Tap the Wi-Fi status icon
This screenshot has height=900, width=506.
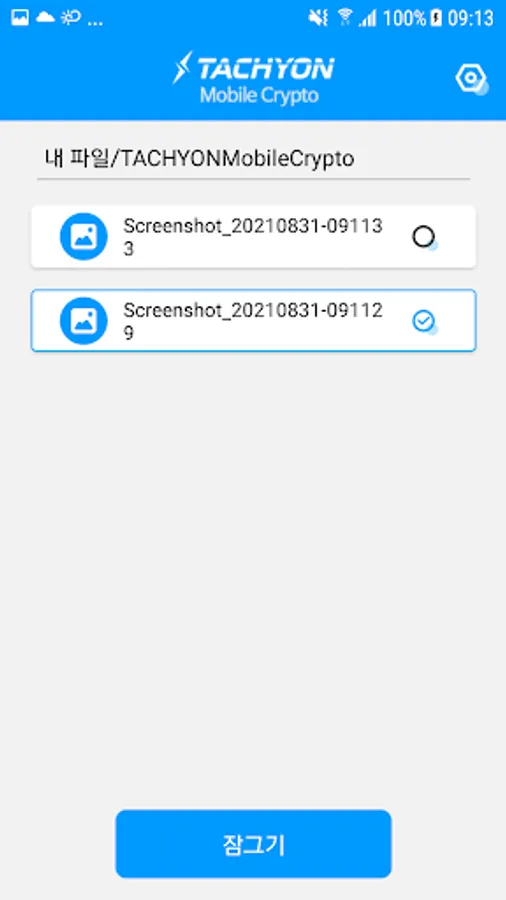click(345, 18)
